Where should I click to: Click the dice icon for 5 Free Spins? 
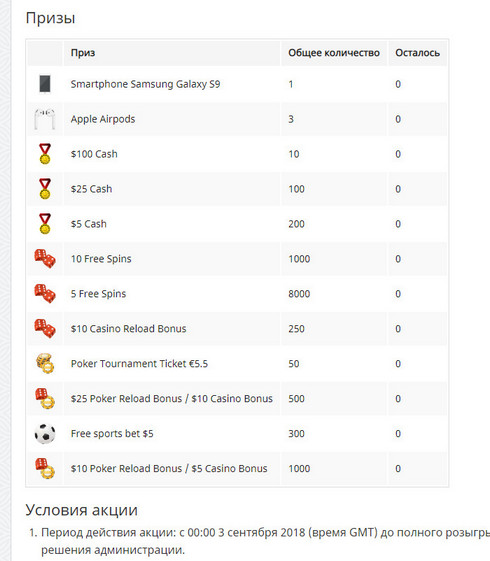click(45, 293)
